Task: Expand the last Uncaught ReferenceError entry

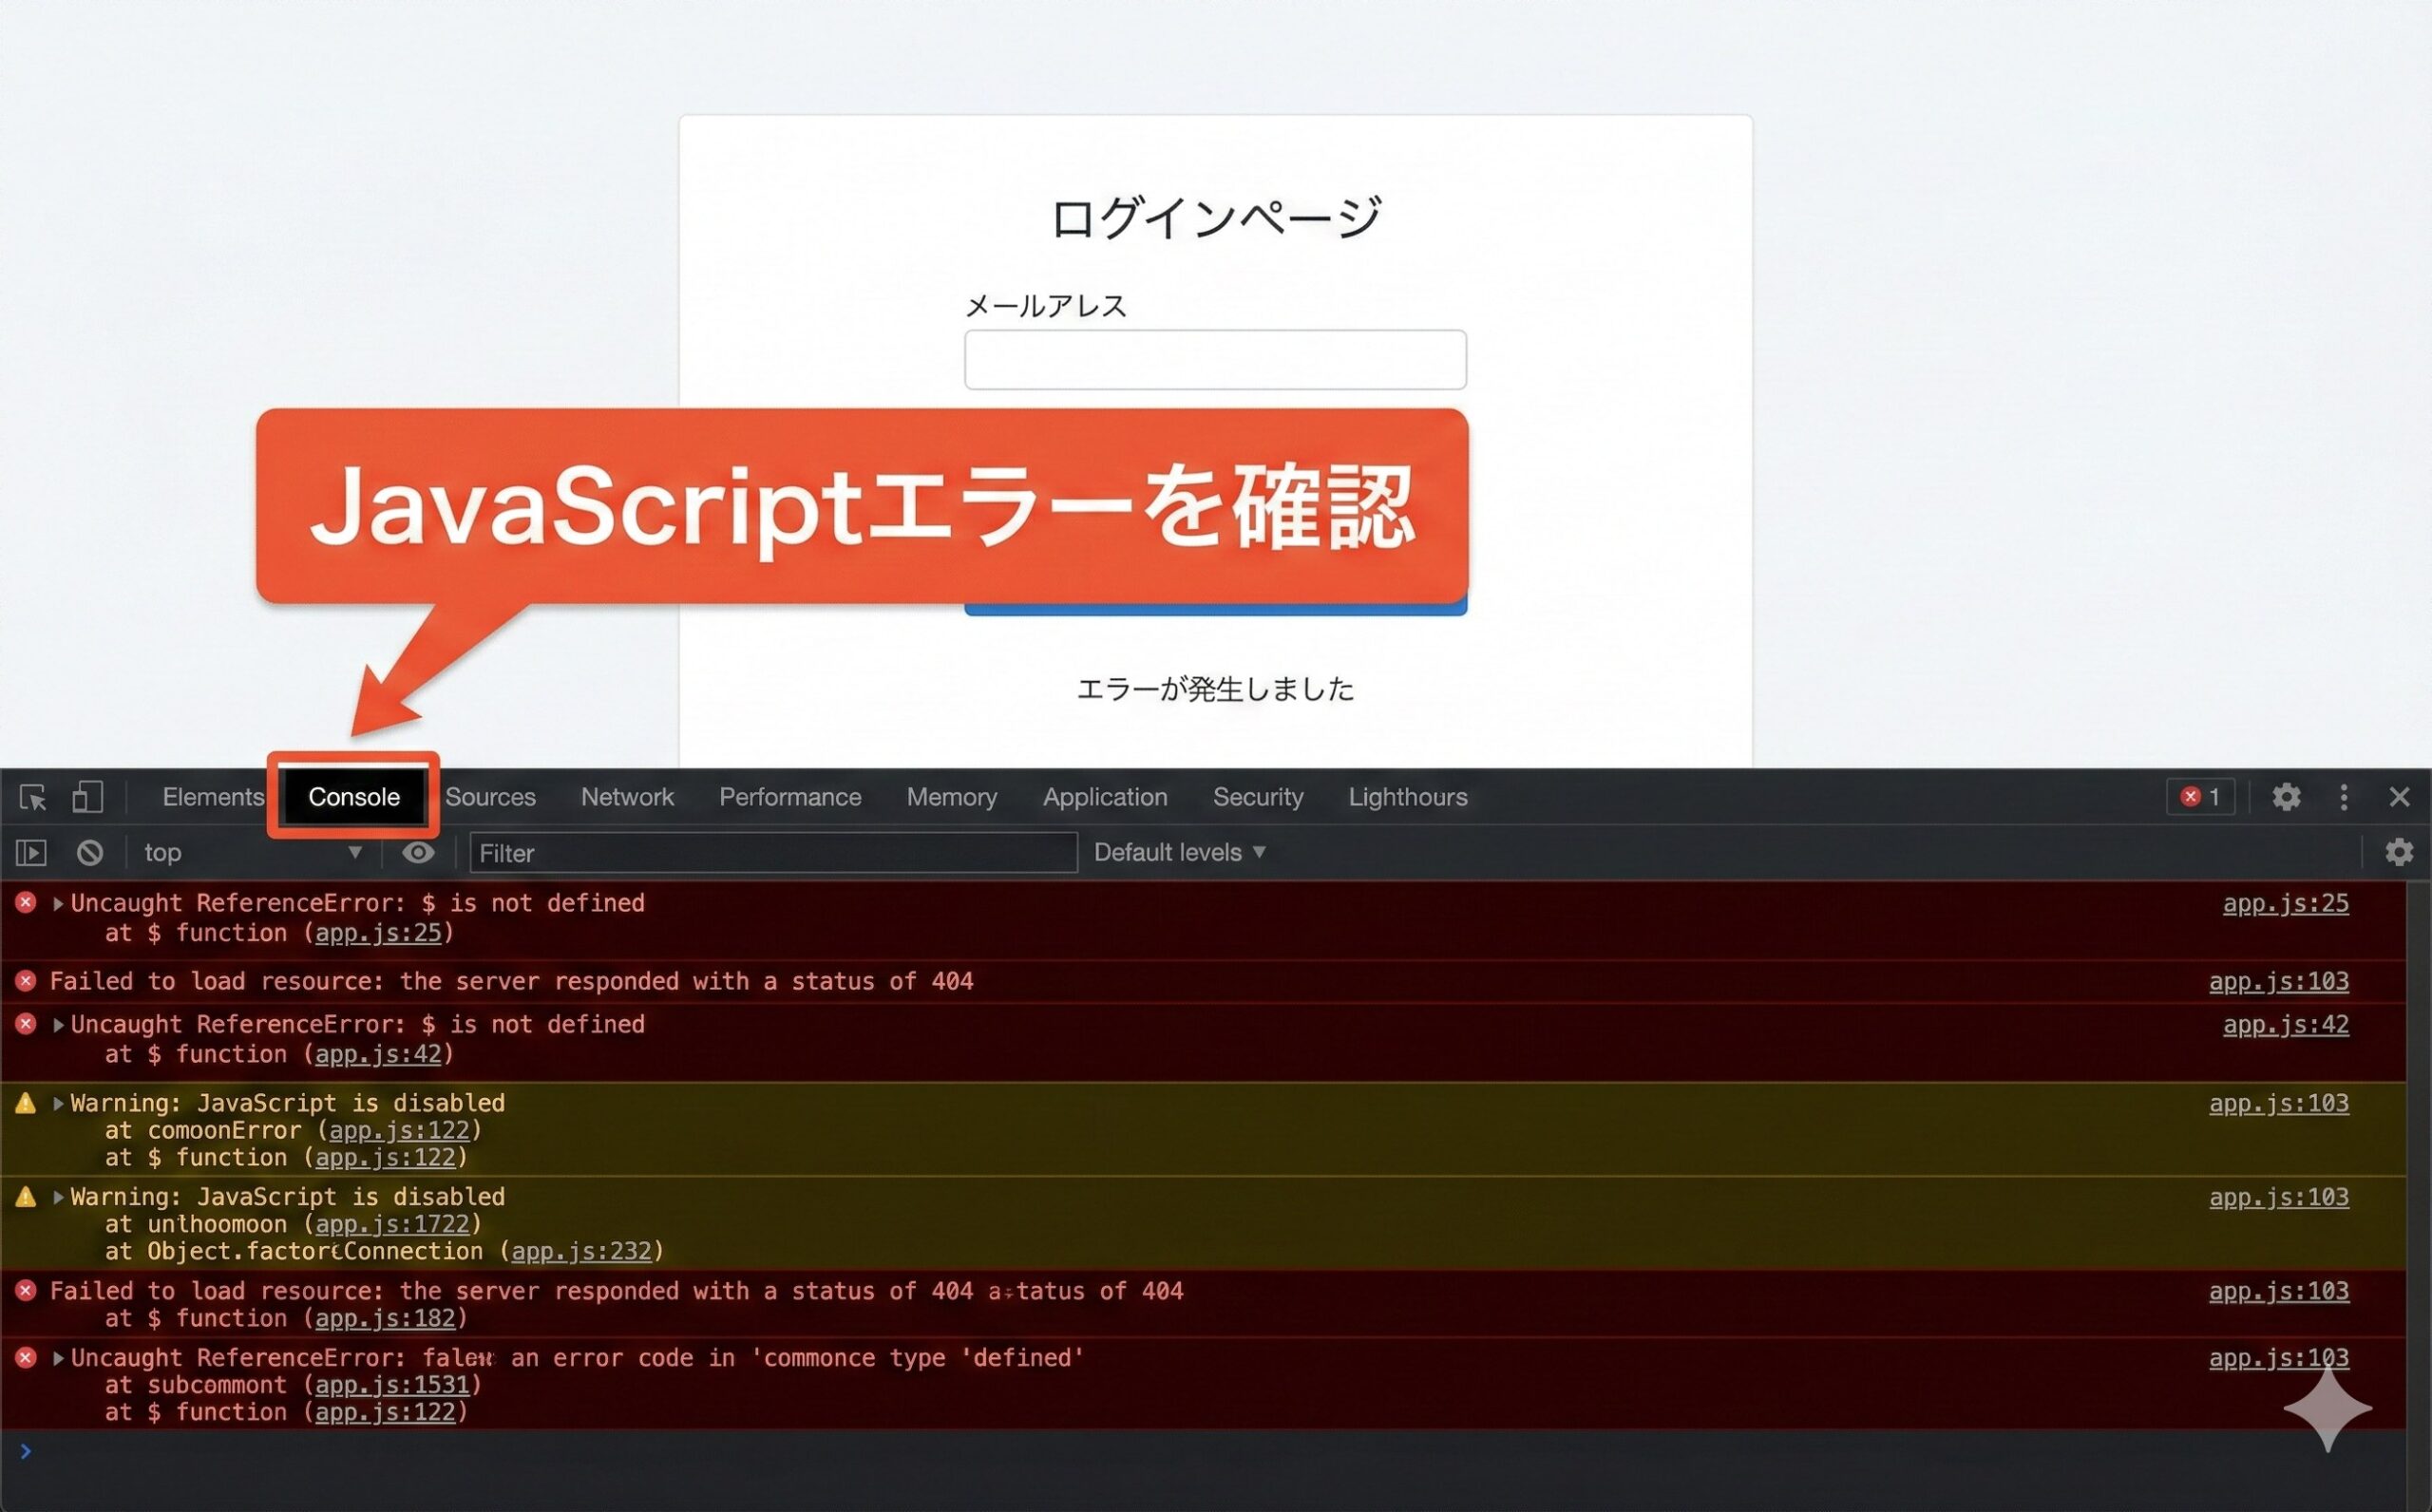Action: [58, 1358]
